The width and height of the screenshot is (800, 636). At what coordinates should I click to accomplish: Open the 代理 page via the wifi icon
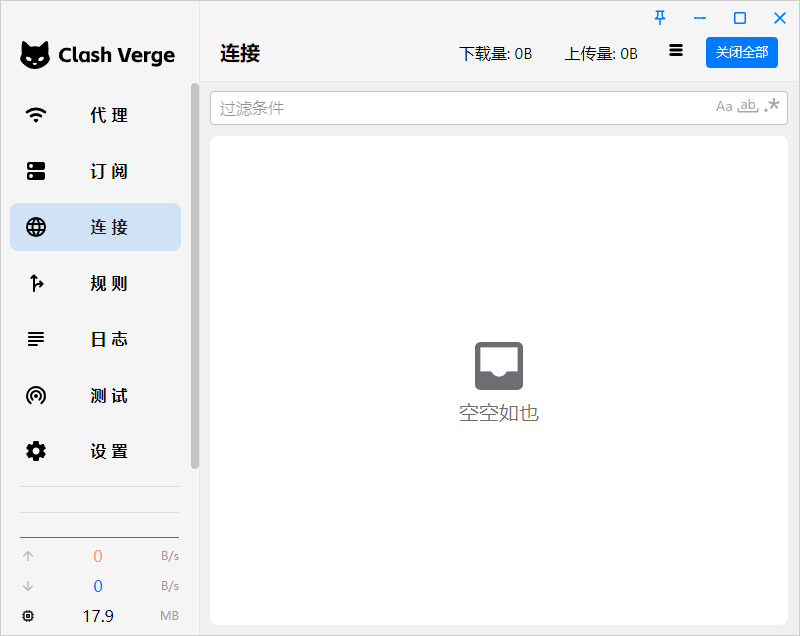(x=36, y=115)
